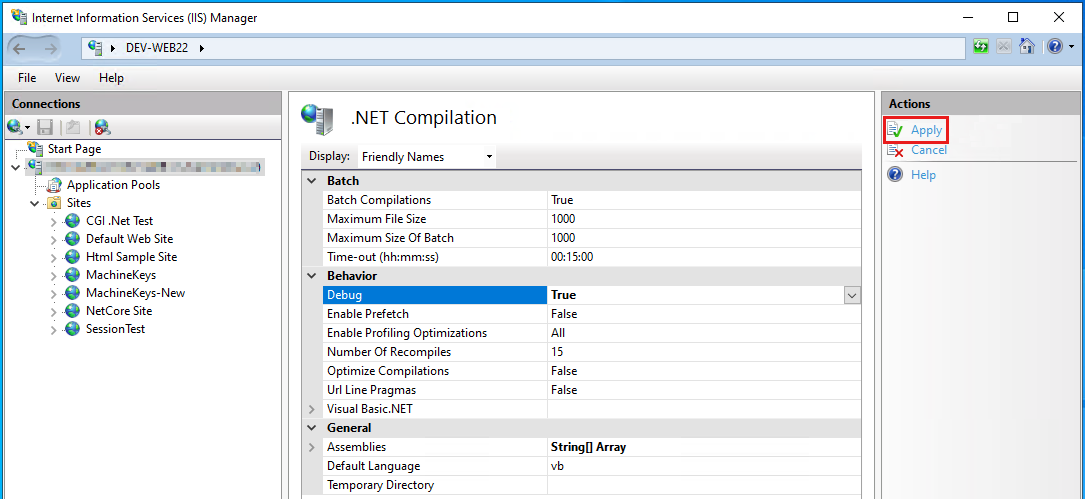This screenshot has height=499, width=1085.
Task: Open the View menu
Action: click(x=67, y=78)
